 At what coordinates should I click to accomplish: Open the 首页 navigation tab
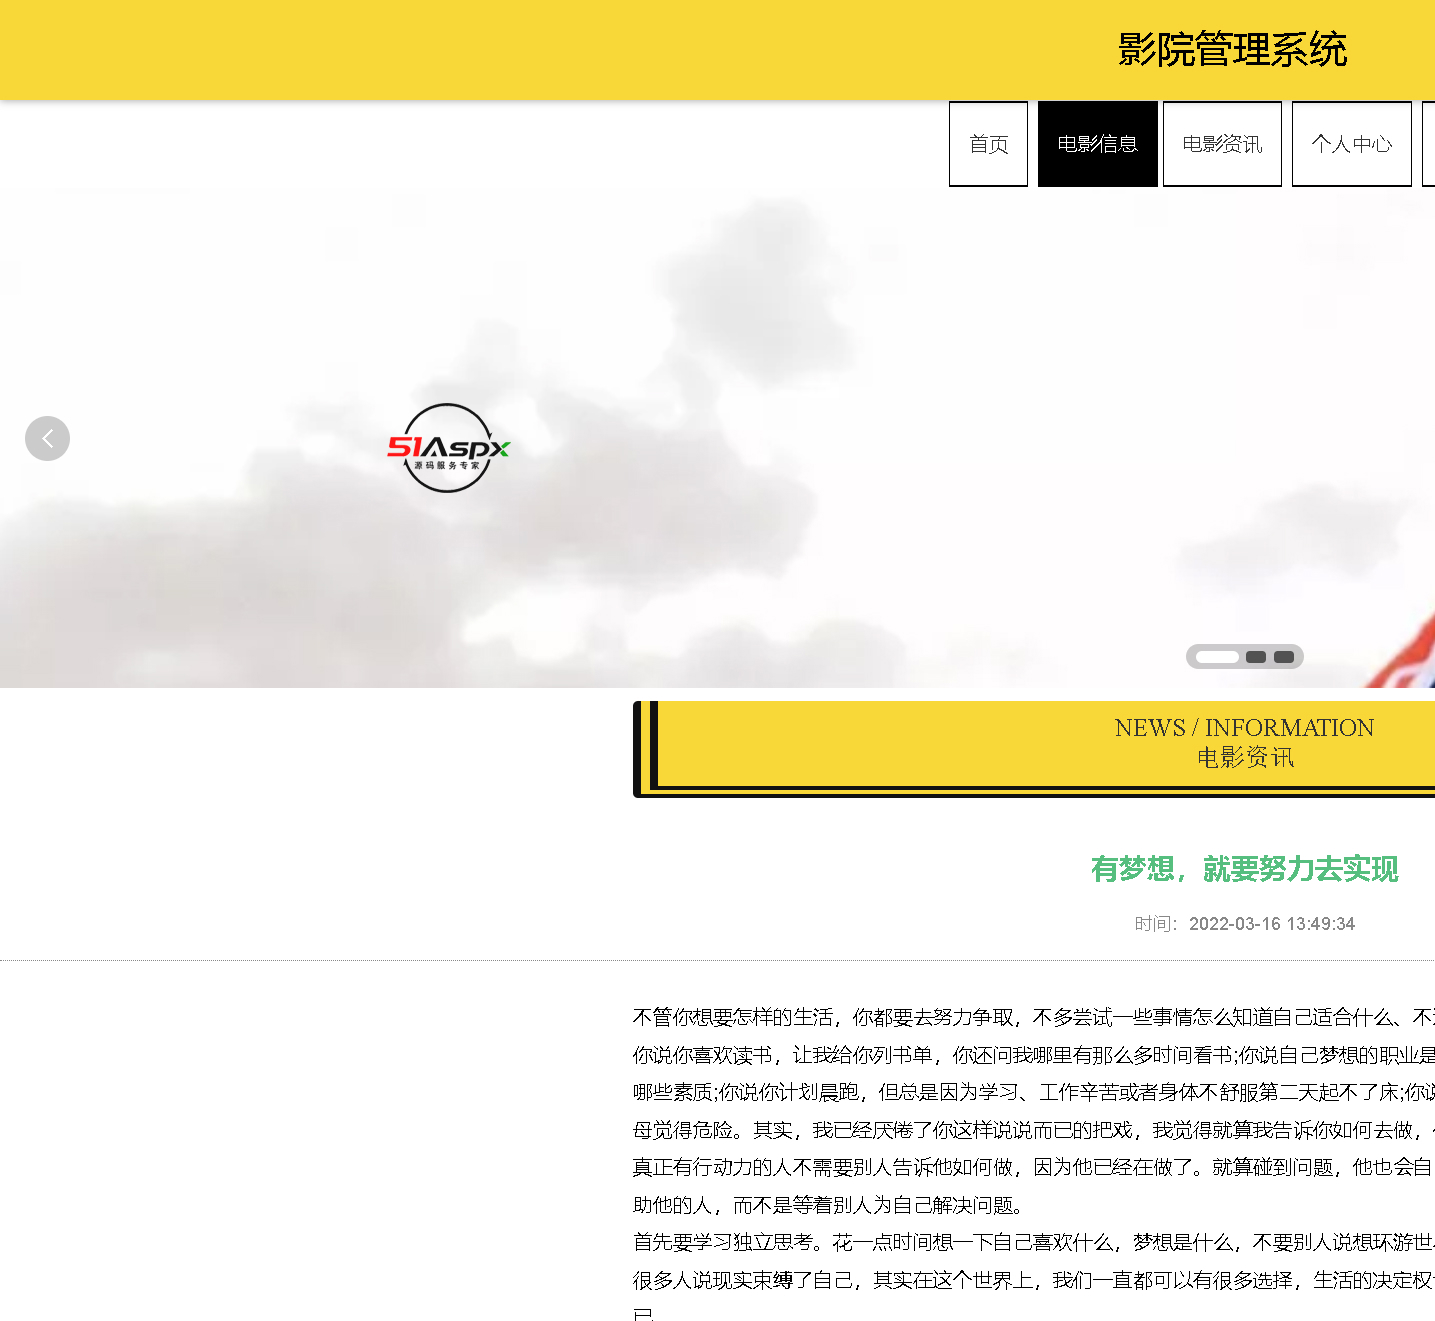pos(988,144)
